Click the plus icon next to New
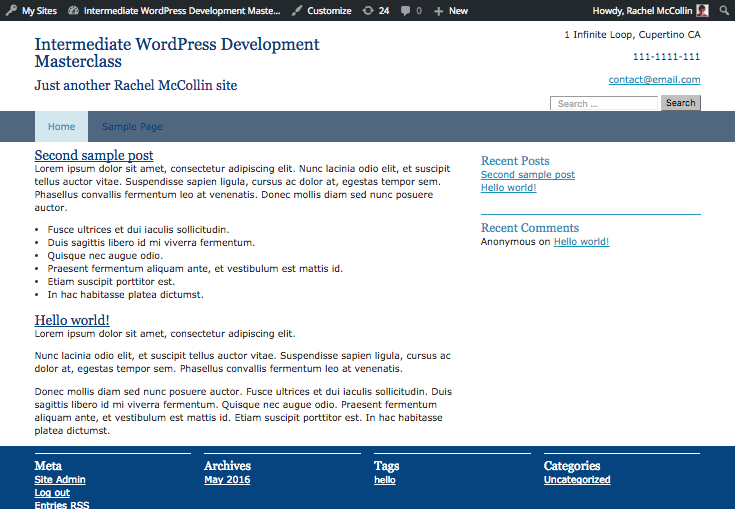 (438, 11)
